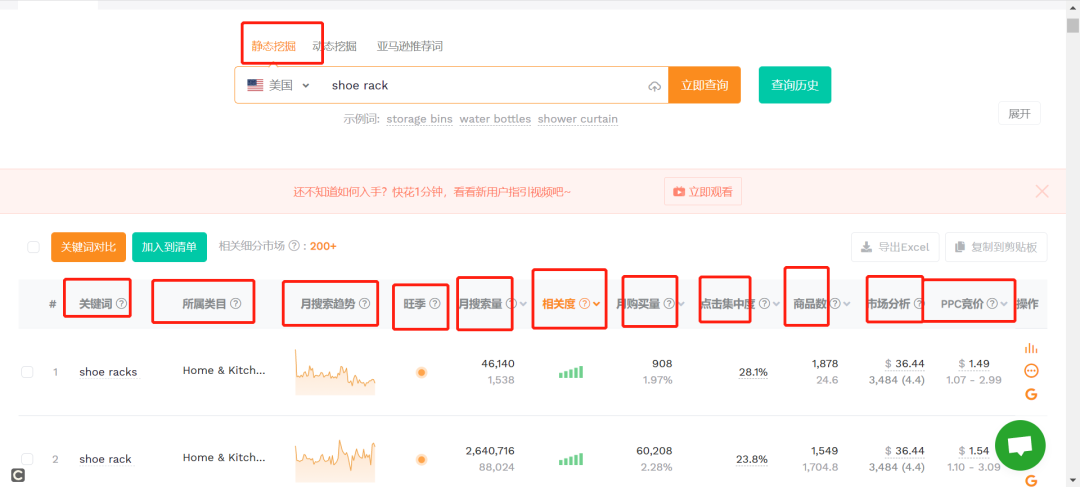The image size is (1080, 487).
Task: Click the question mark beside PPC竞价
Action: pyautogui.click(x=992, y=303)
